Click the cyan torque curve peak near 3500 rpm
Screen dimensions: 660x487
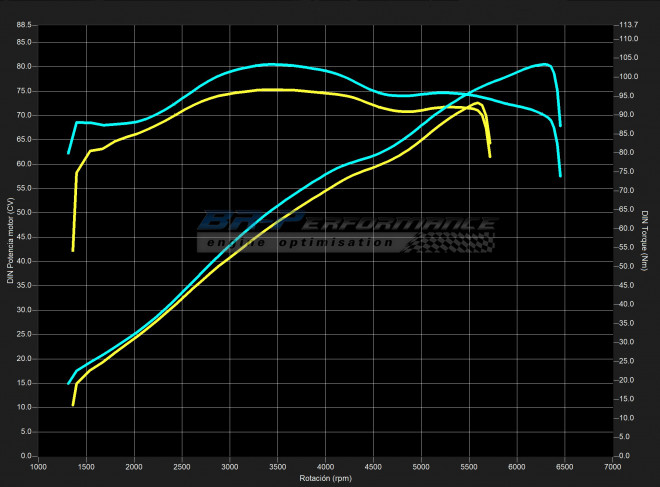tap(270, 64)
